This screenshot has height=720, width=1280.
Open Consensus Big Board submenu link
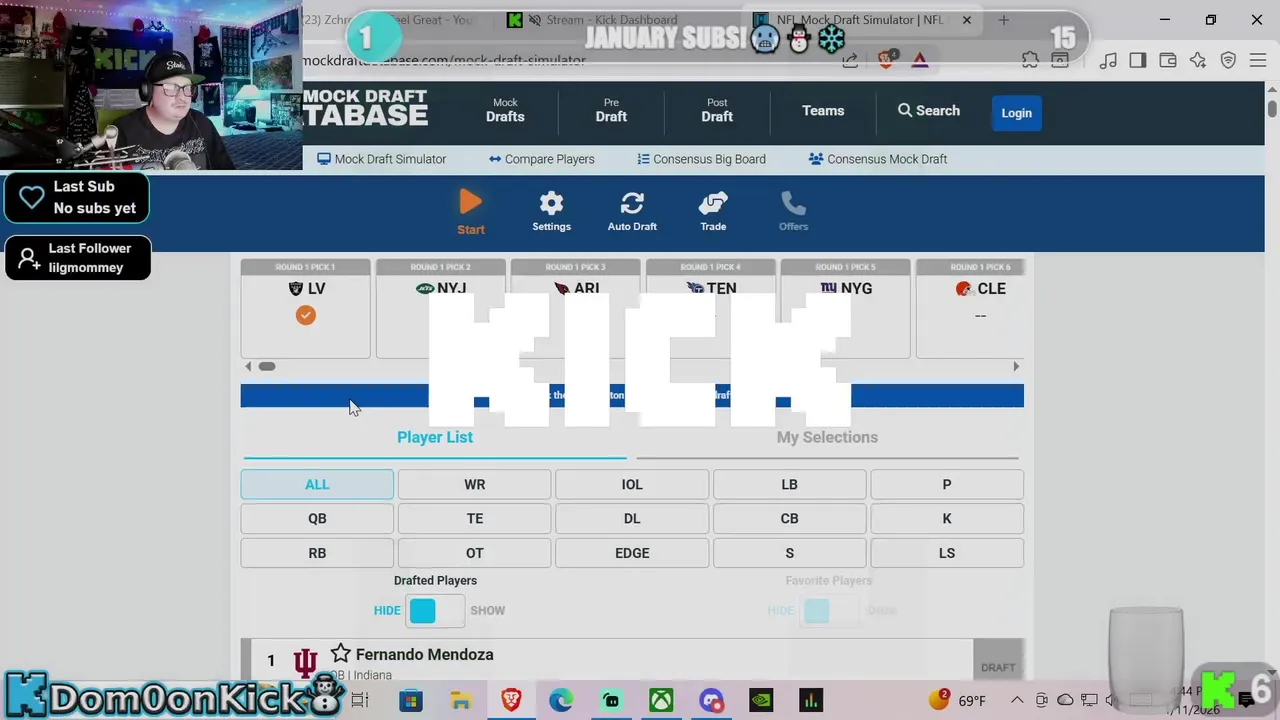tap(701, 159)
